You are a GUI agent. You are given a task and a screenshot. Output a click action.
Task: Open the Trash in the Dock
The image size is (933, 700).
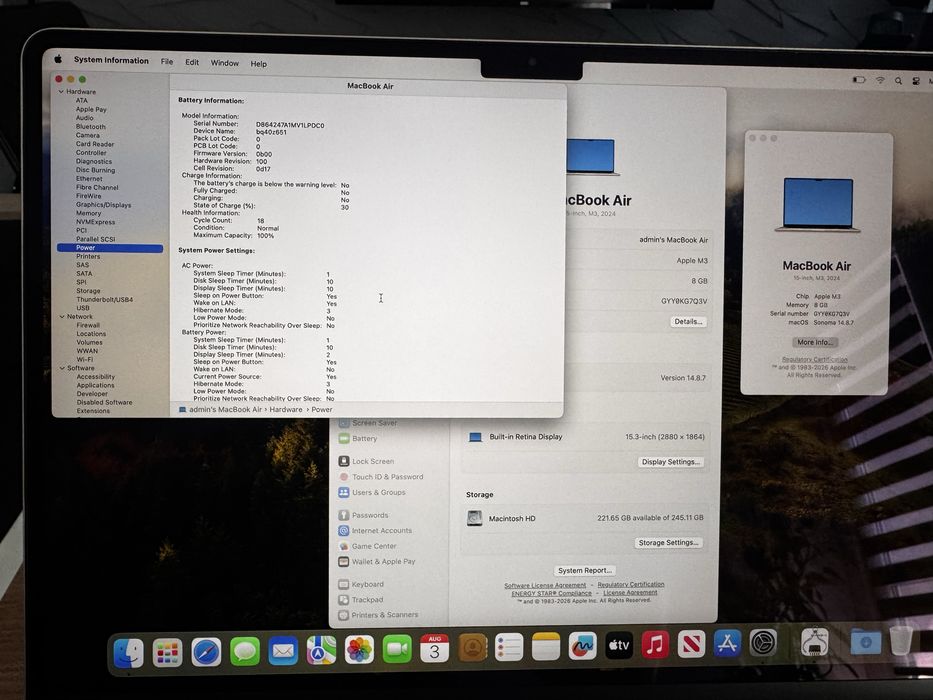(901, 640)
